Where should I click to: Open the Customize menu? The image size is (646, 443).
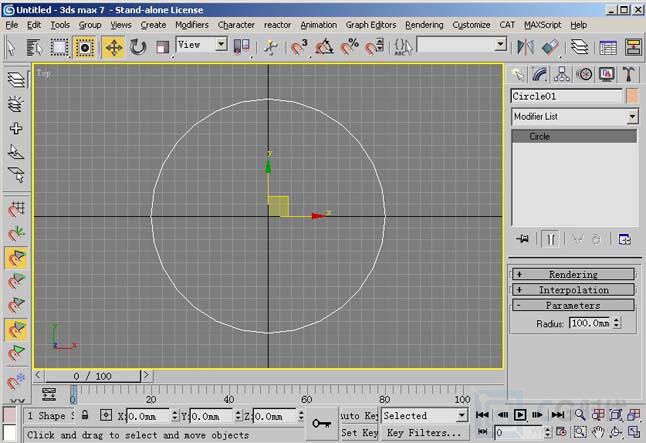coord(471,25)
